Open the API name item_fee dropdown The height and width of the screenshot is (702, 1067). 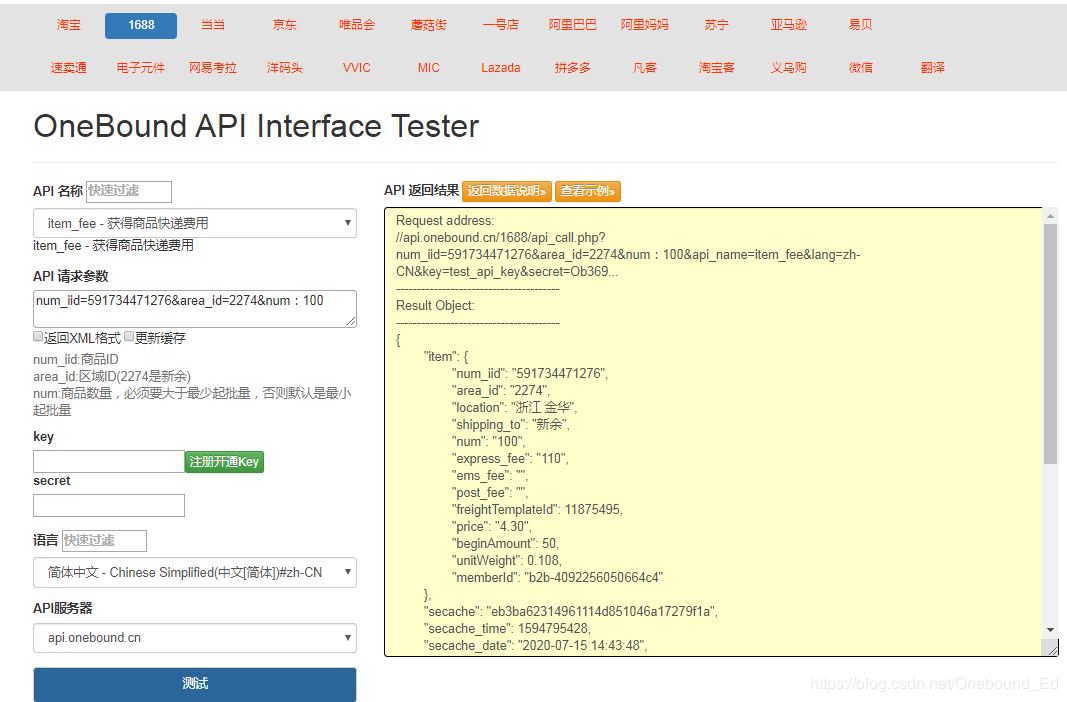[195, 223]
